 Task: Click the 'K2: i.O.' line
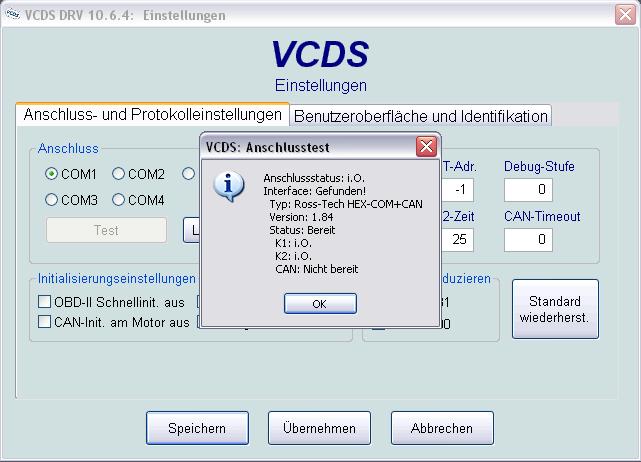[294, 256]
